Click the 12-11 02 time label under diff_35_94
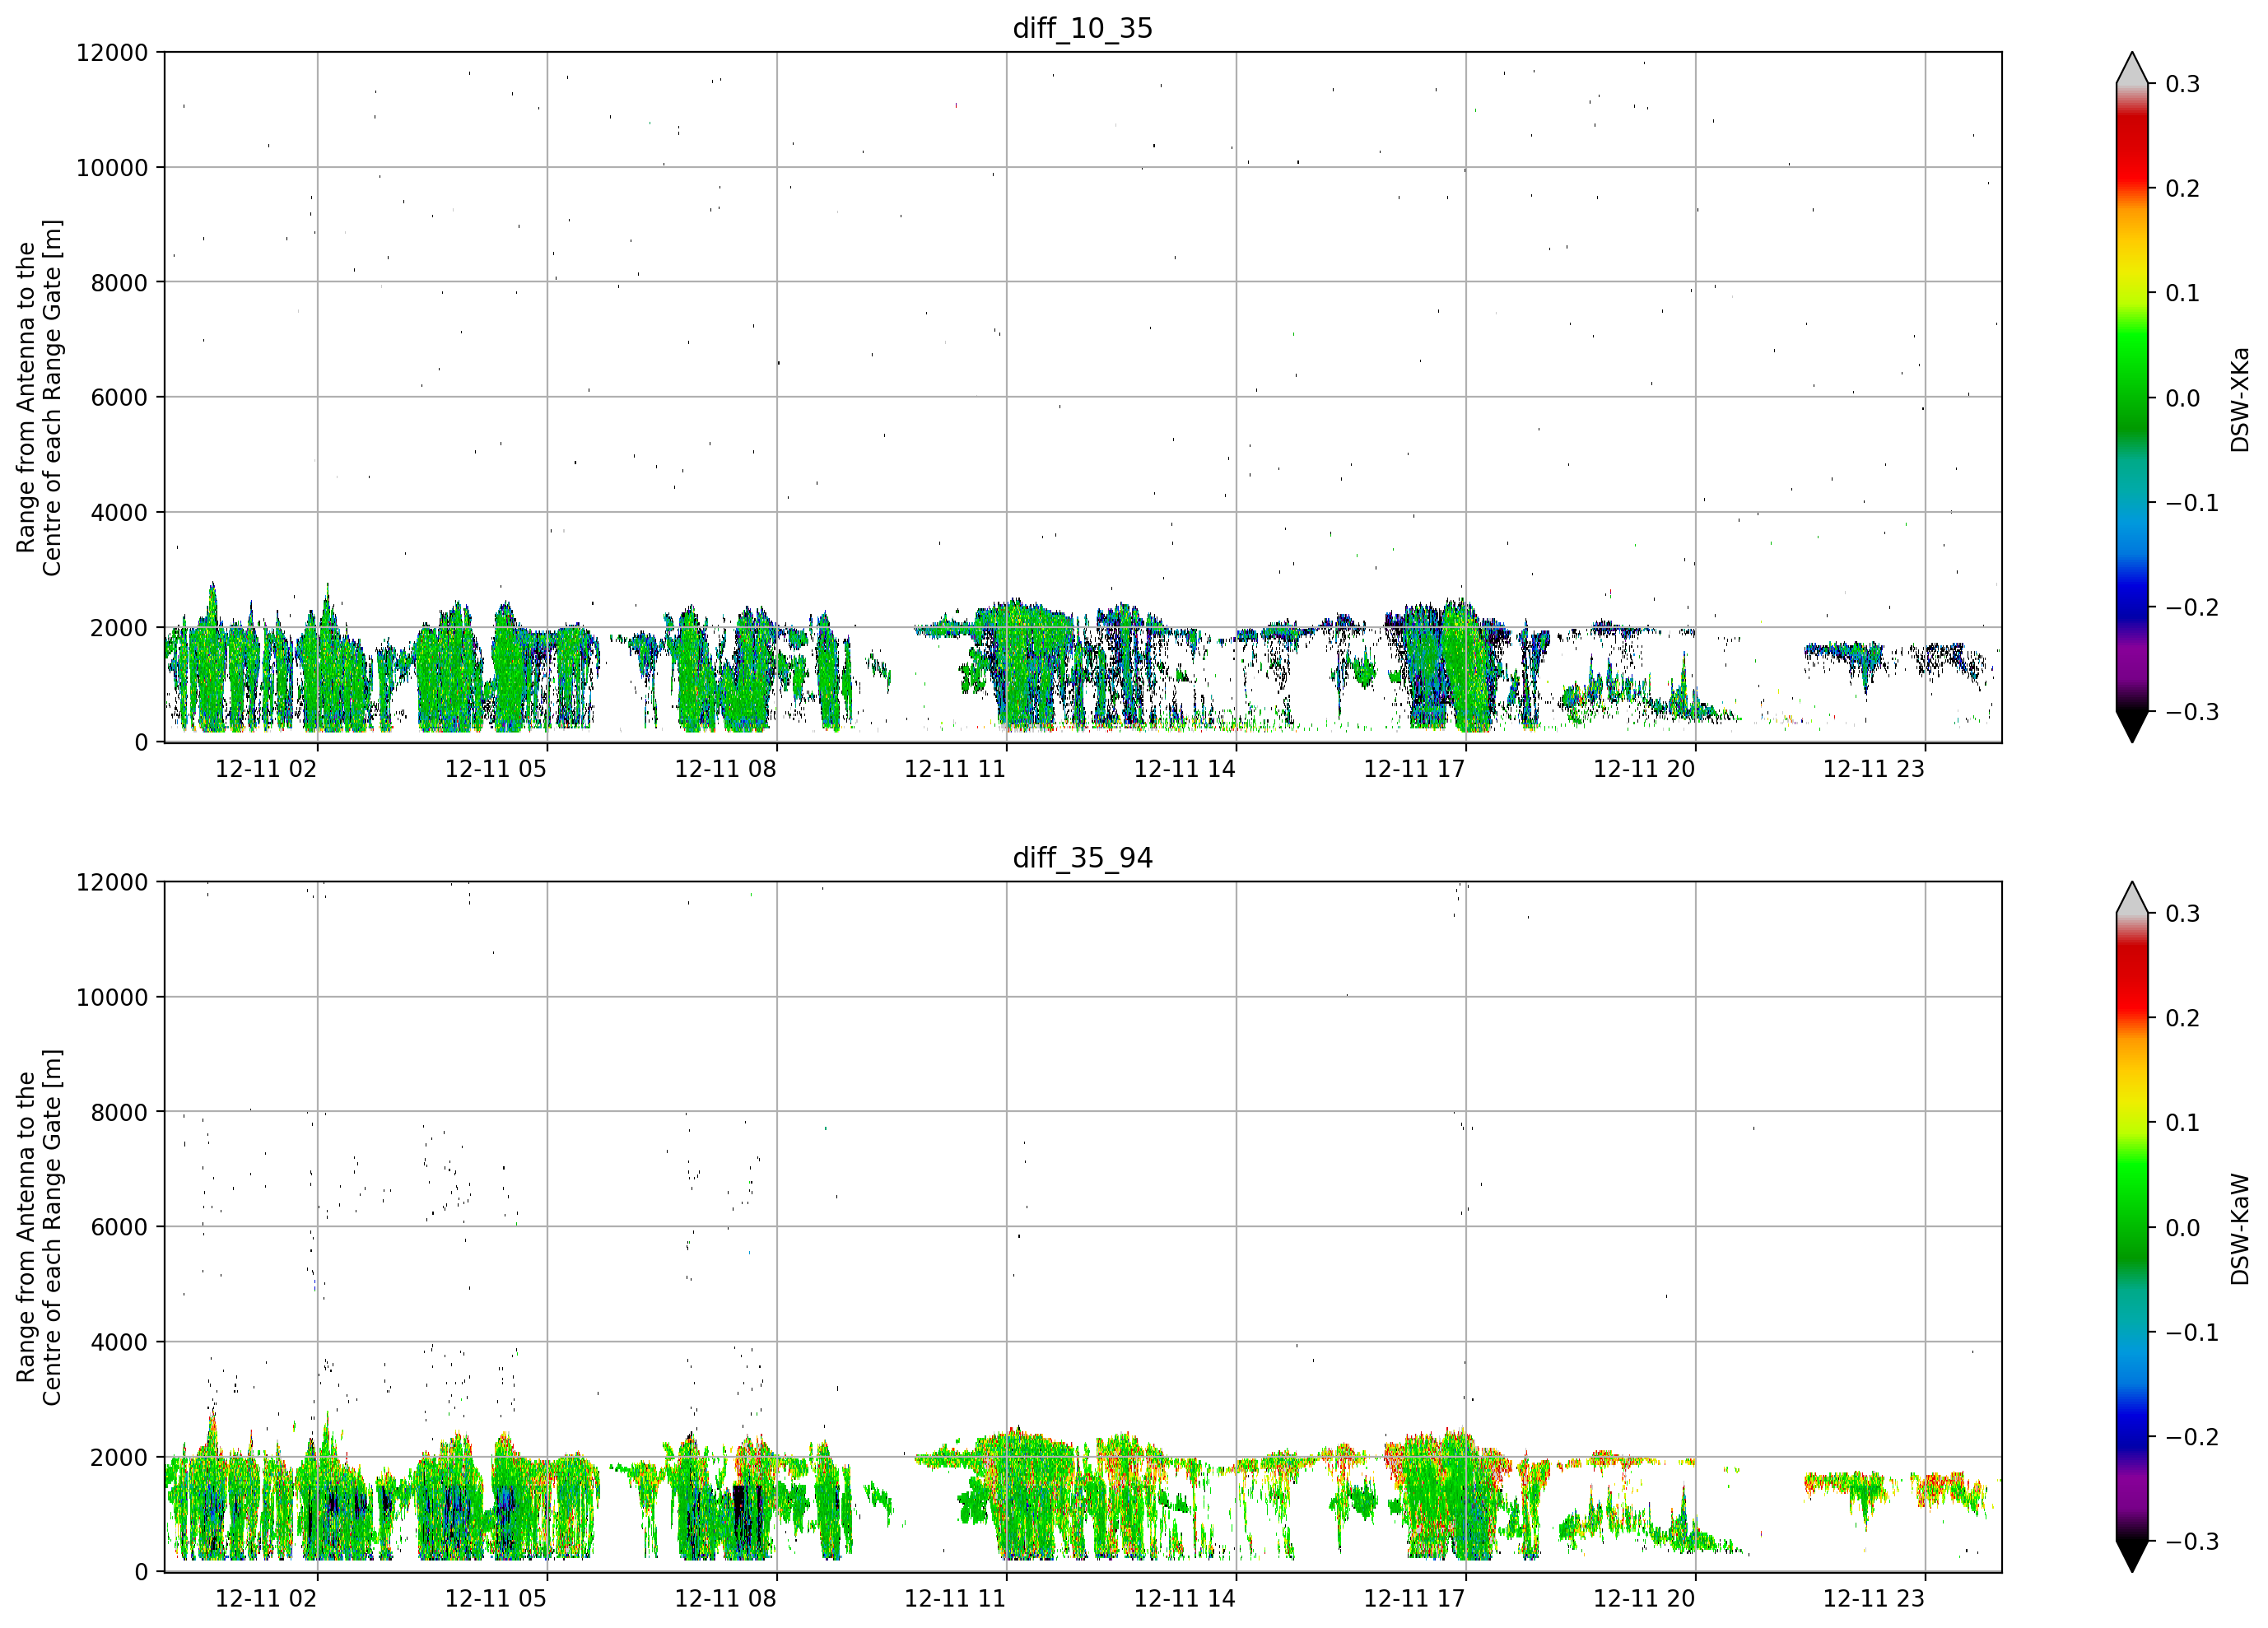This screenshot has height=1628, width=2268. pyautogui.click(x=266, y=1599)
